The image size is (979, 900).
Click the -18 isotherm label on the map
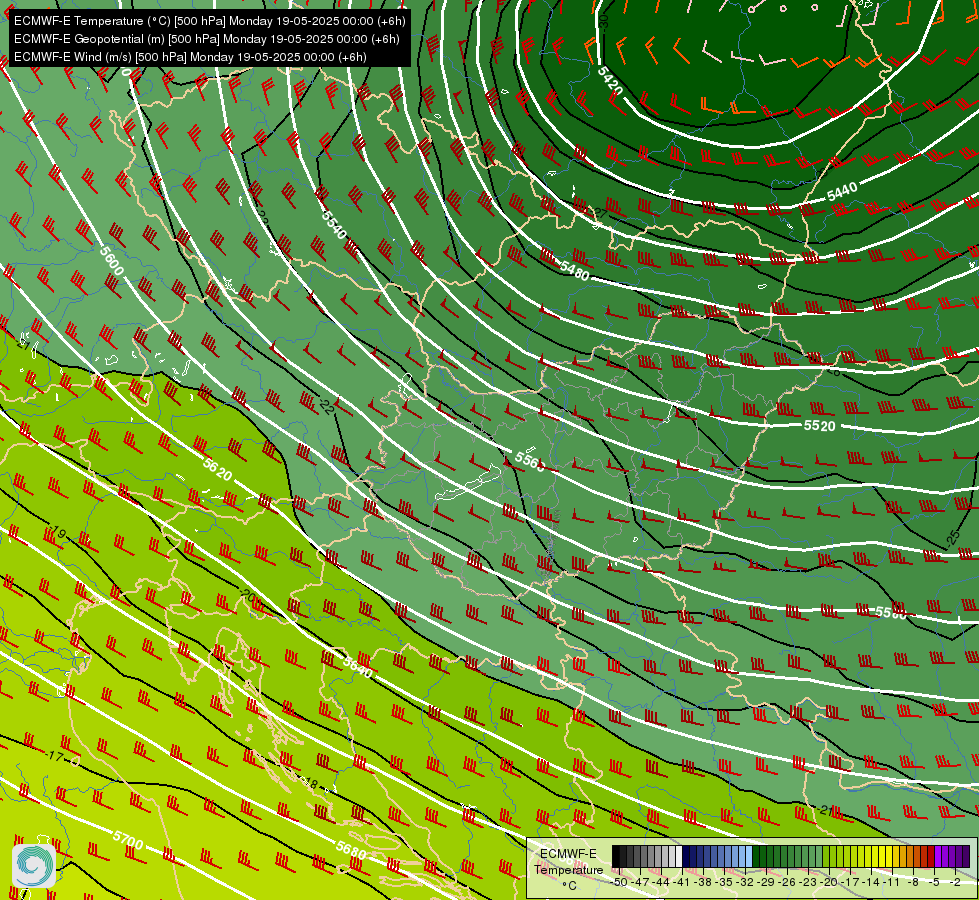coord(310,783)
